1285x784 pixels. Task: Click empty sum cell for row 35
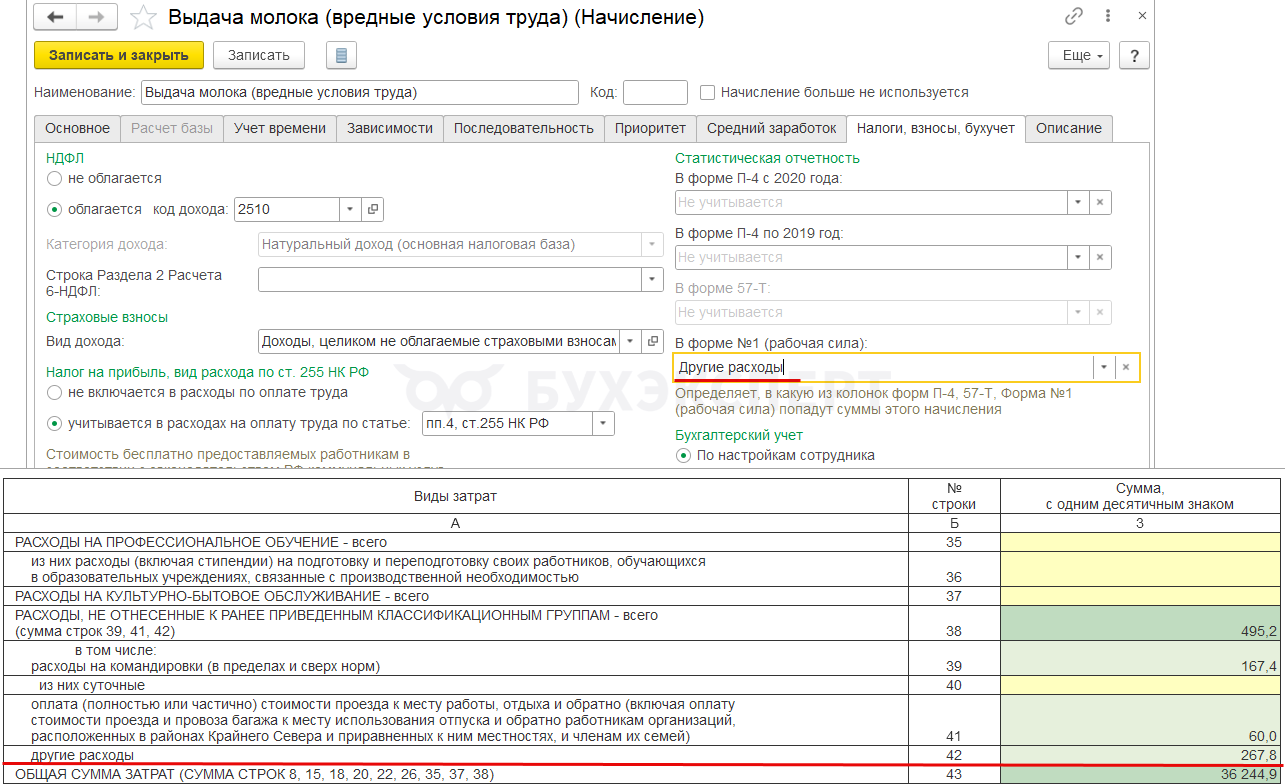(1140, 542)
